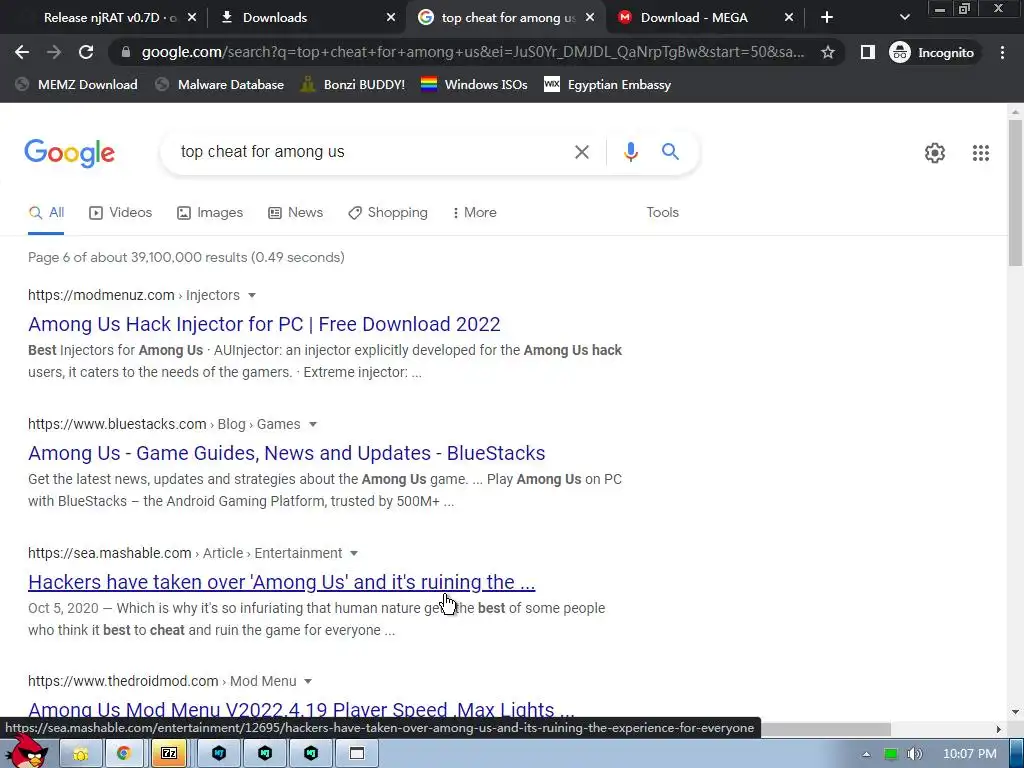Open search Tools
This screenshot has width=1024, height=768.
(x=662, y=212)
